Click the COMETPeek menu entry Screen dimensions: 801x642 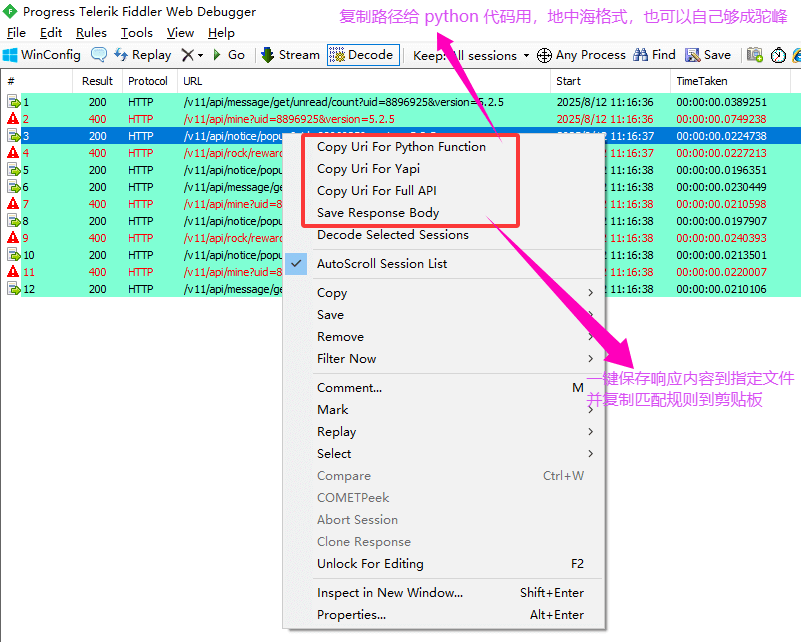pos(353,498)
